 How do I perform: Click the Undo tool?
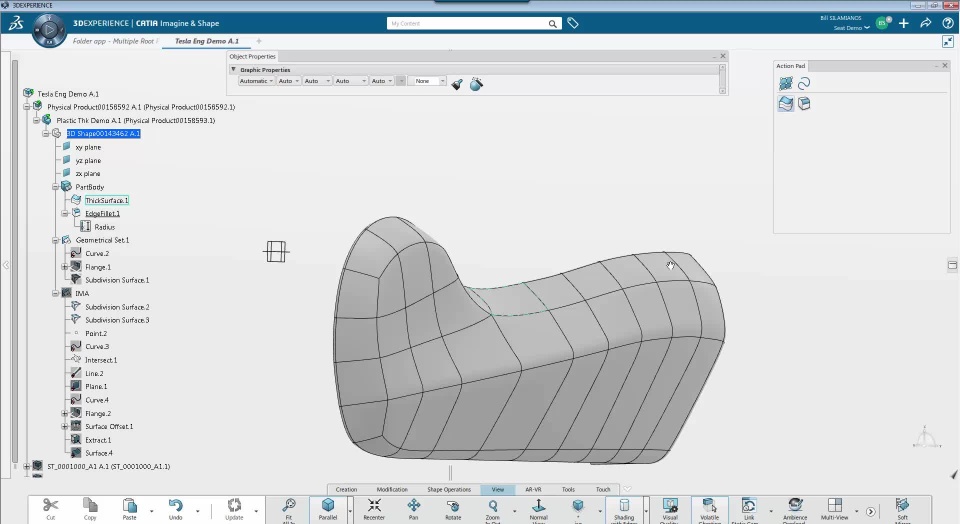coord(175,508)
